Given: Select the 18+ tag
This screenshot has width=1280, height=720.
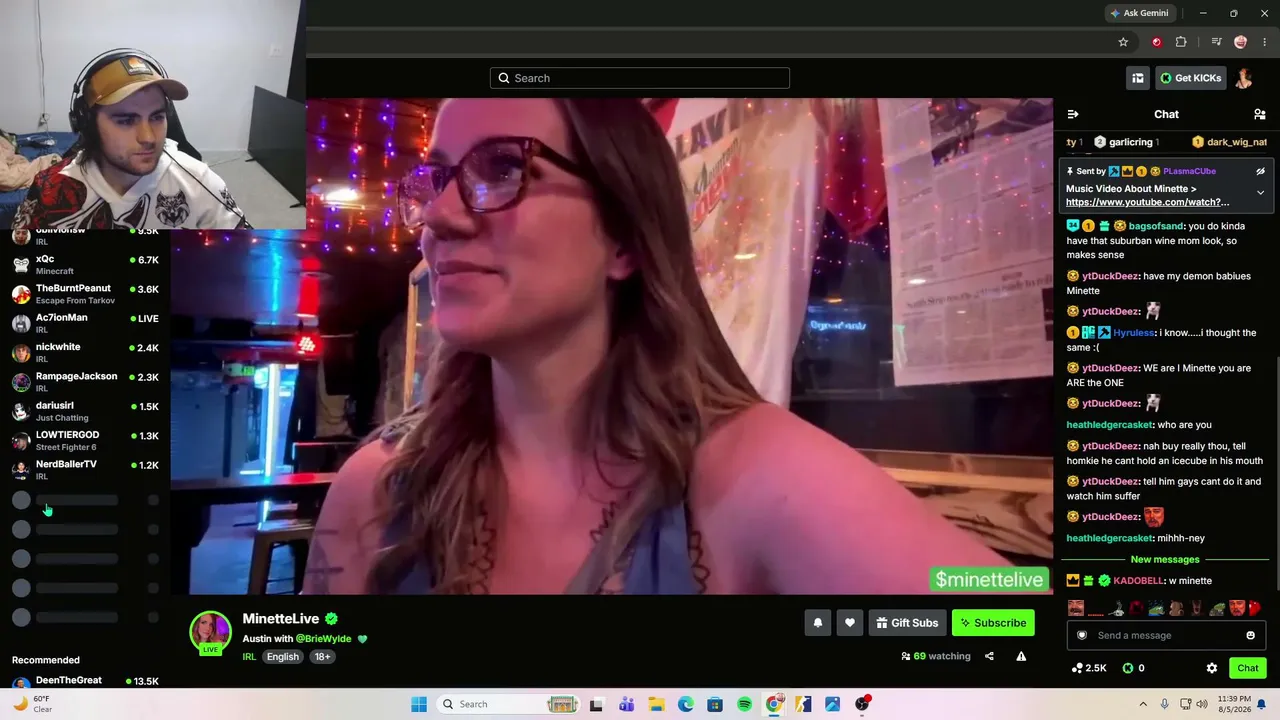Looking at the screenshot, I should tap(323, 657).
